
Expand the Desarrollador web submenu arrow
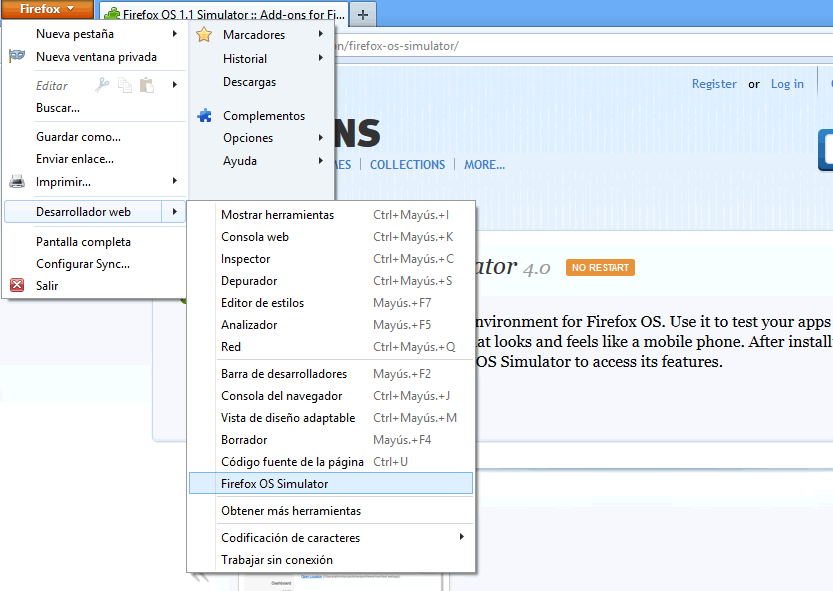point(175,212)
